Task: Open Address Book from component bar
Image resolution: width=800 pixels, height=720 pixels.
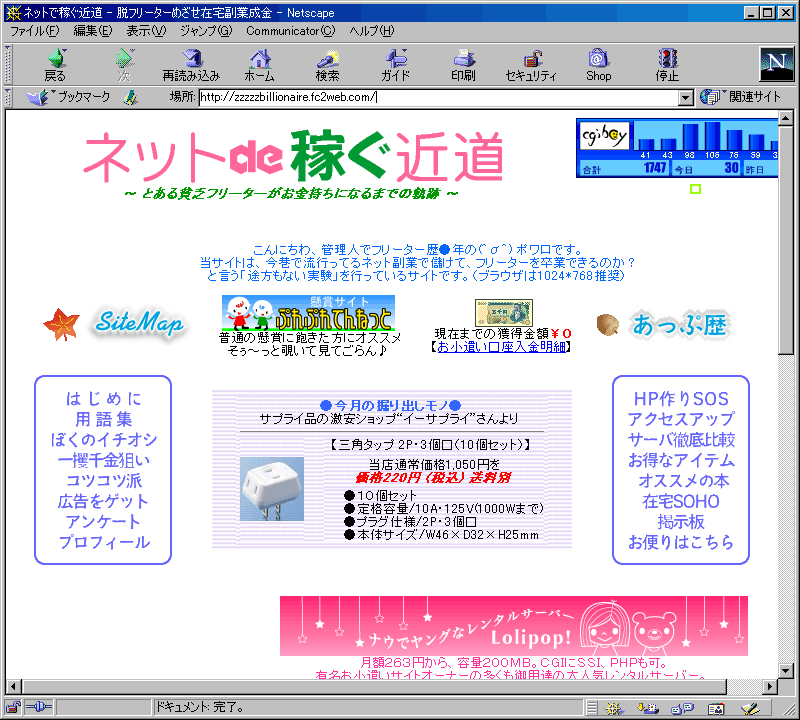Action: [716, 708]
